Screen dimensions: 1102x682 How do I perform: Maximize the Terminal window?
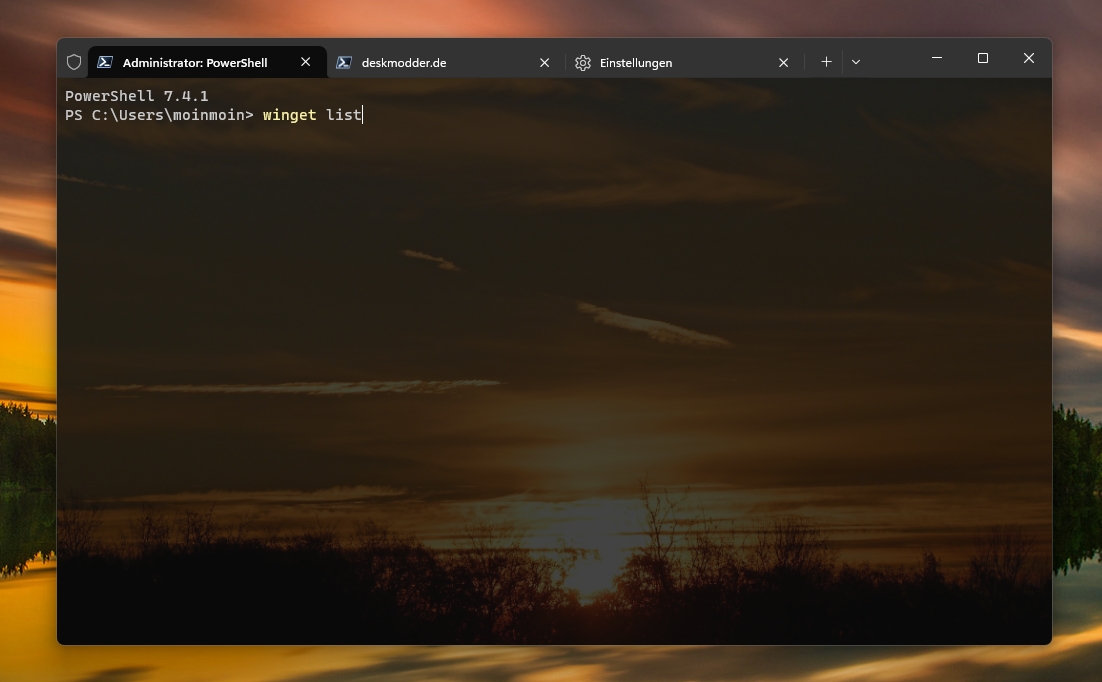[983, 58]
